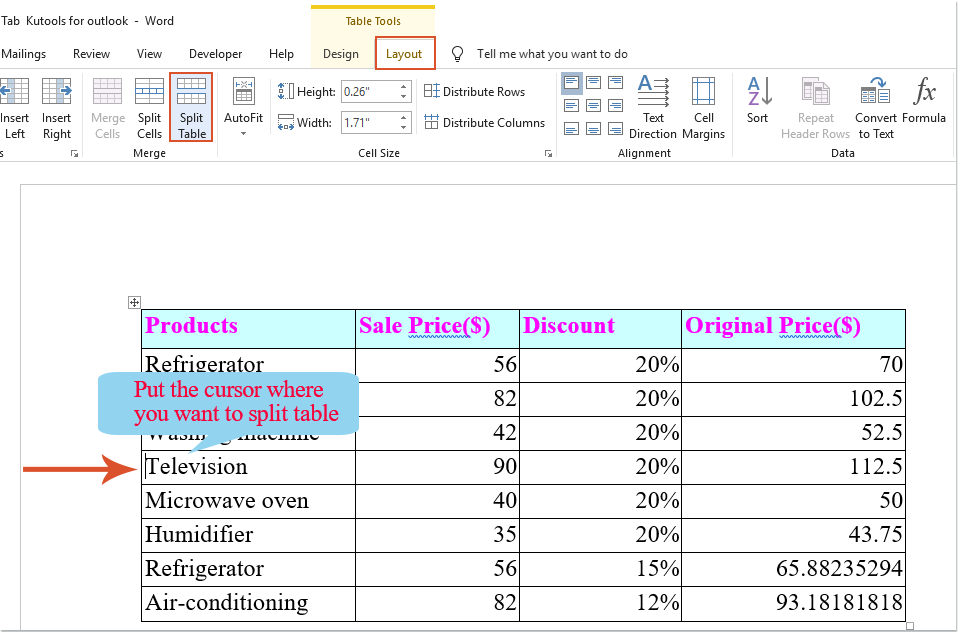Switch to the Design tab
This screenshot has height=632, width=958.
click(340, 54)
